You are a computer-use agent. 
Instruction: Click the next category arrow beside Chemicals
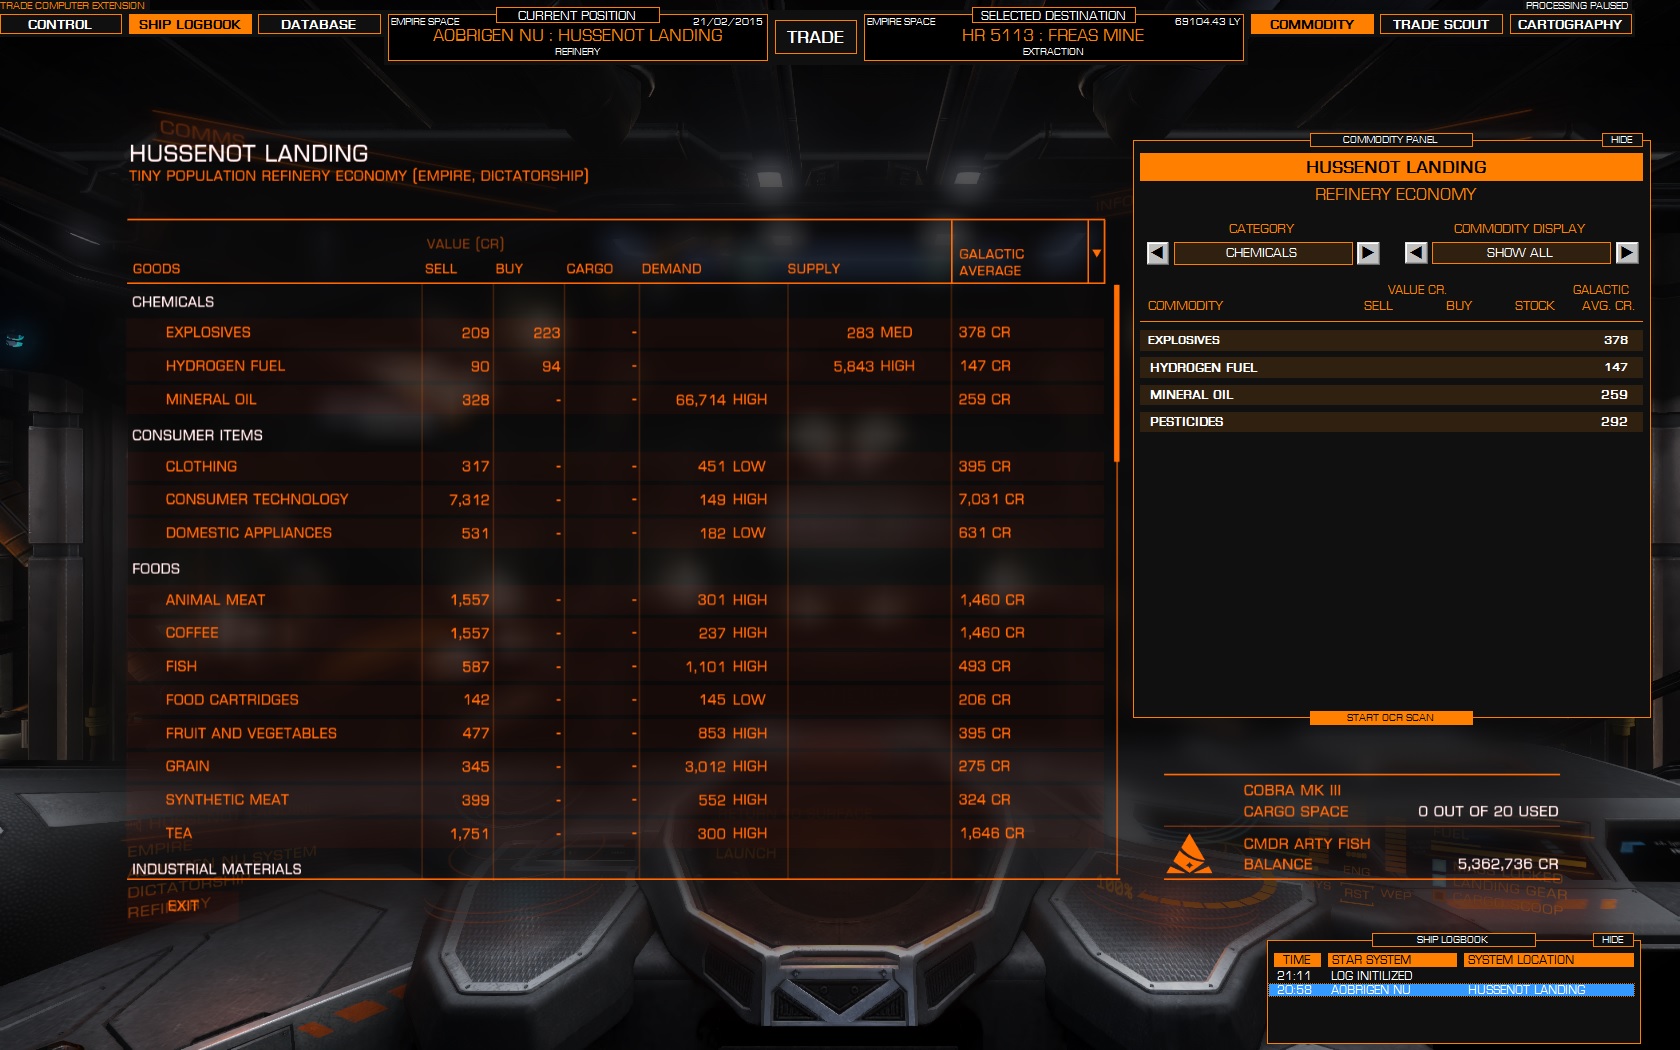point(1368,253)
